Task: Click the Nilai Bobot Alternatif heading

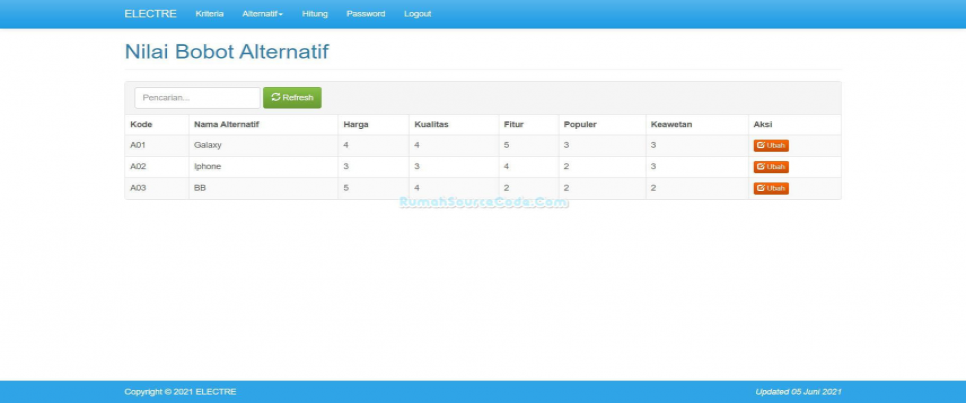Action: (x=227, y=52)
